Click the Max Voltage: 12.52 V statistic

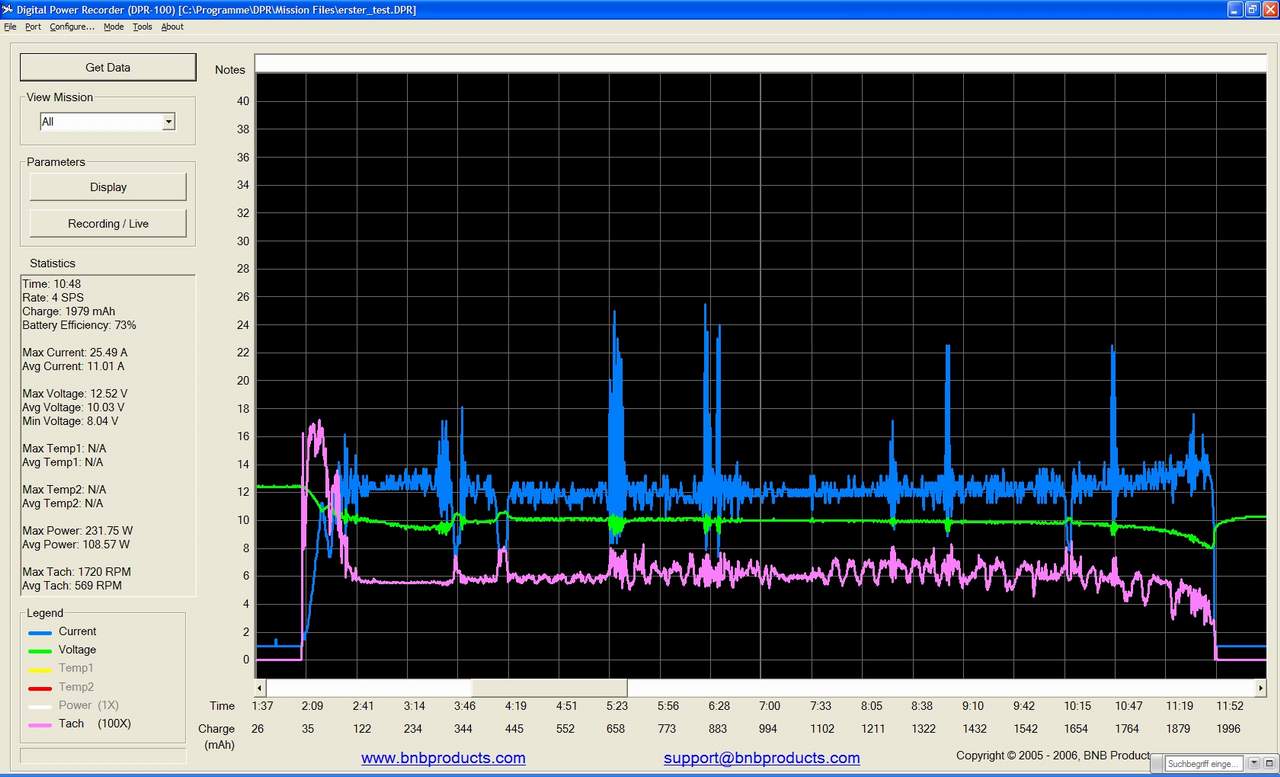pyautogui.click(x=75, y=394)
